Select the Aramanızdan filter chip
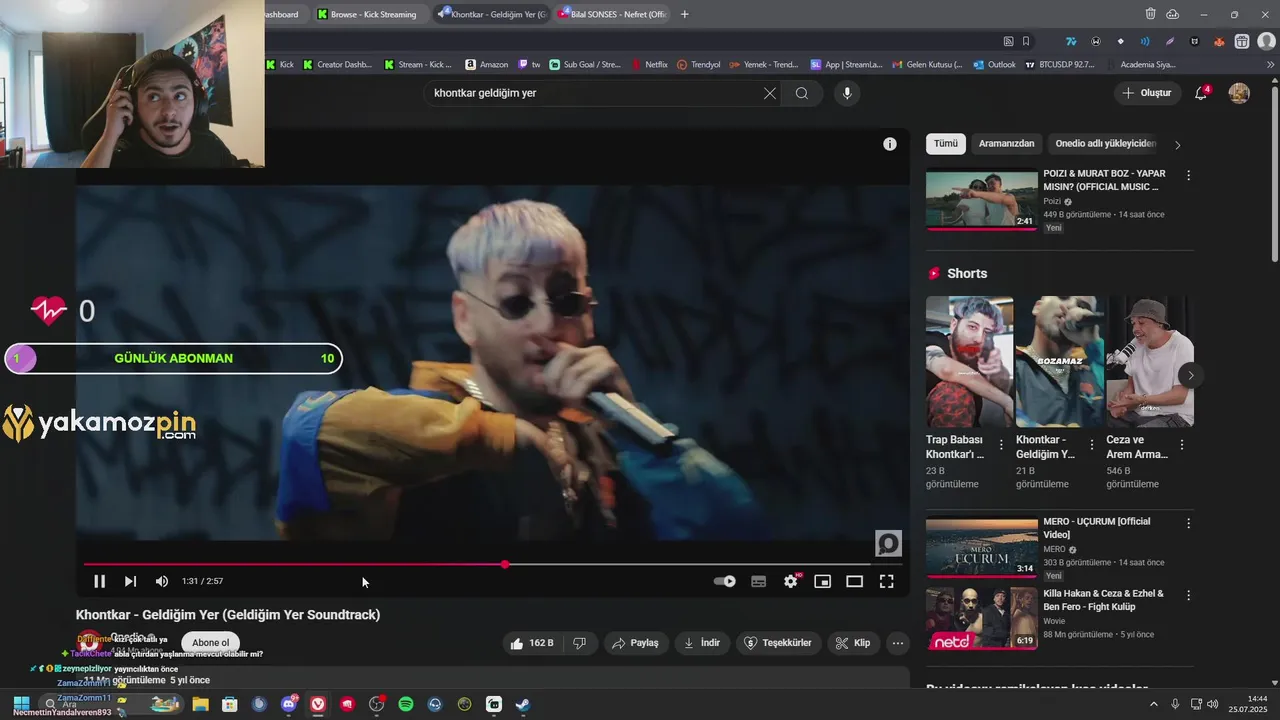The height and width of the screenshot is (720, 1280). tap(1007, 144)
